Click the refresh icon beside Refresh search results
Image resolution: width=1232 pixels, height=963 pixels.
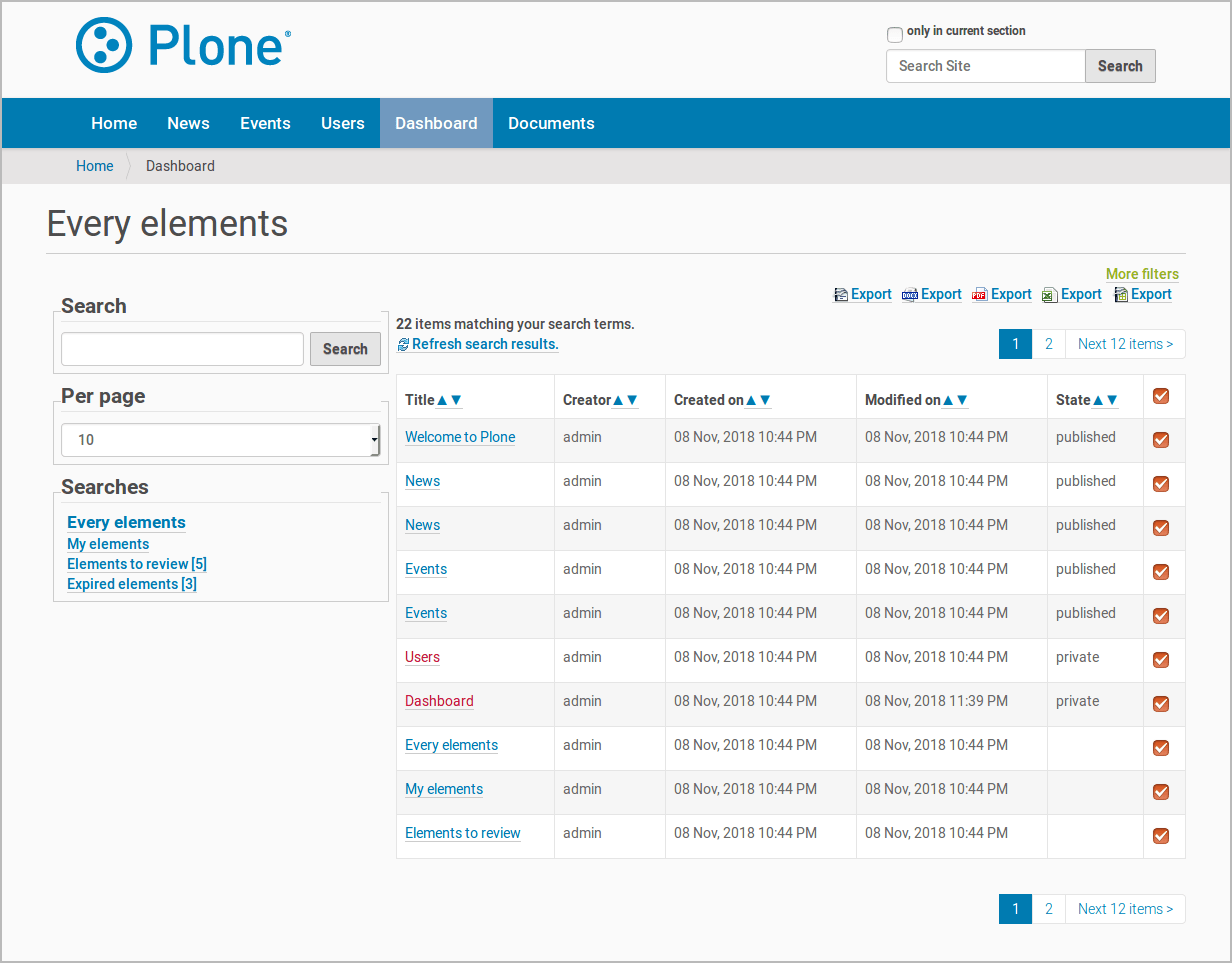[x=403, y=345]
